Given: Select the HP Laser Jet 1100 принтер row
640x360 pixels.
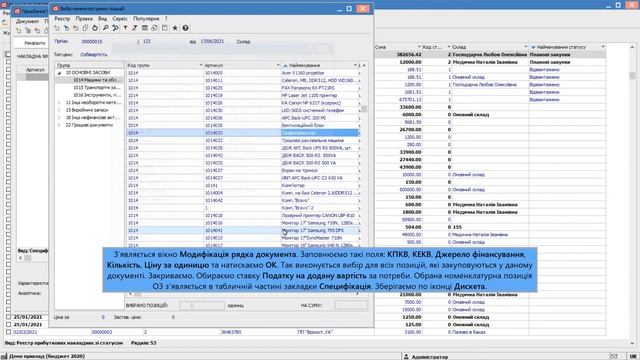Looking at the screenshot, I should coord(243,95).
